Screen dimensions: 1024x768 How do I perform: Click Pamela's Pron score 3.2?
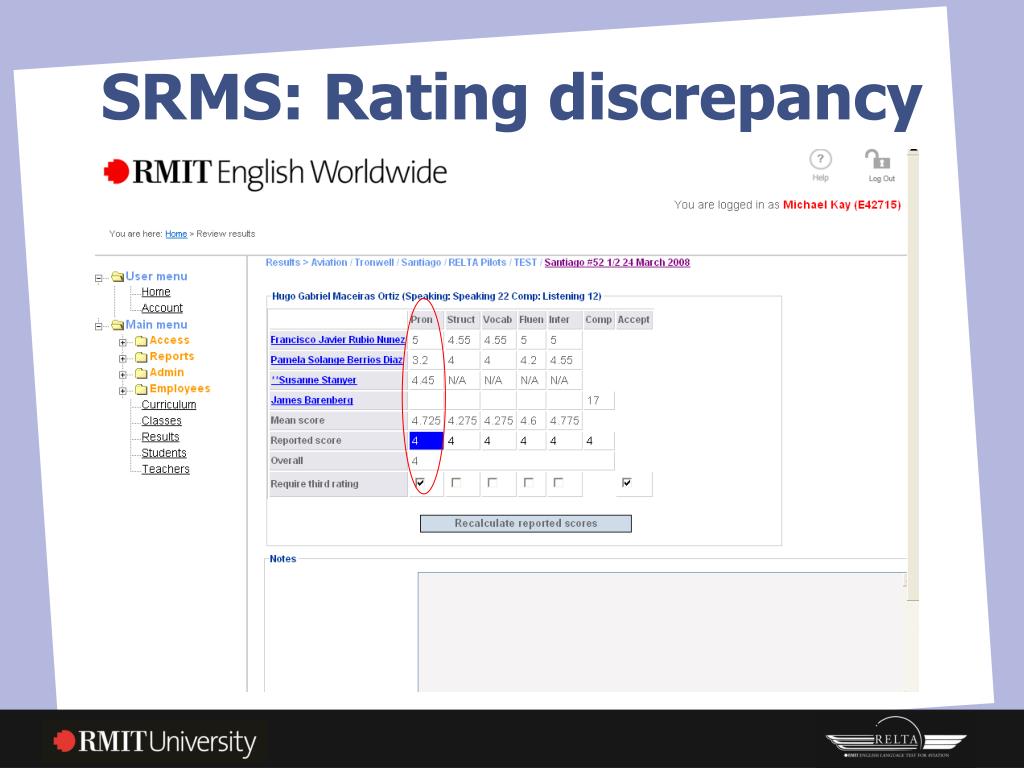click(420, 360)
